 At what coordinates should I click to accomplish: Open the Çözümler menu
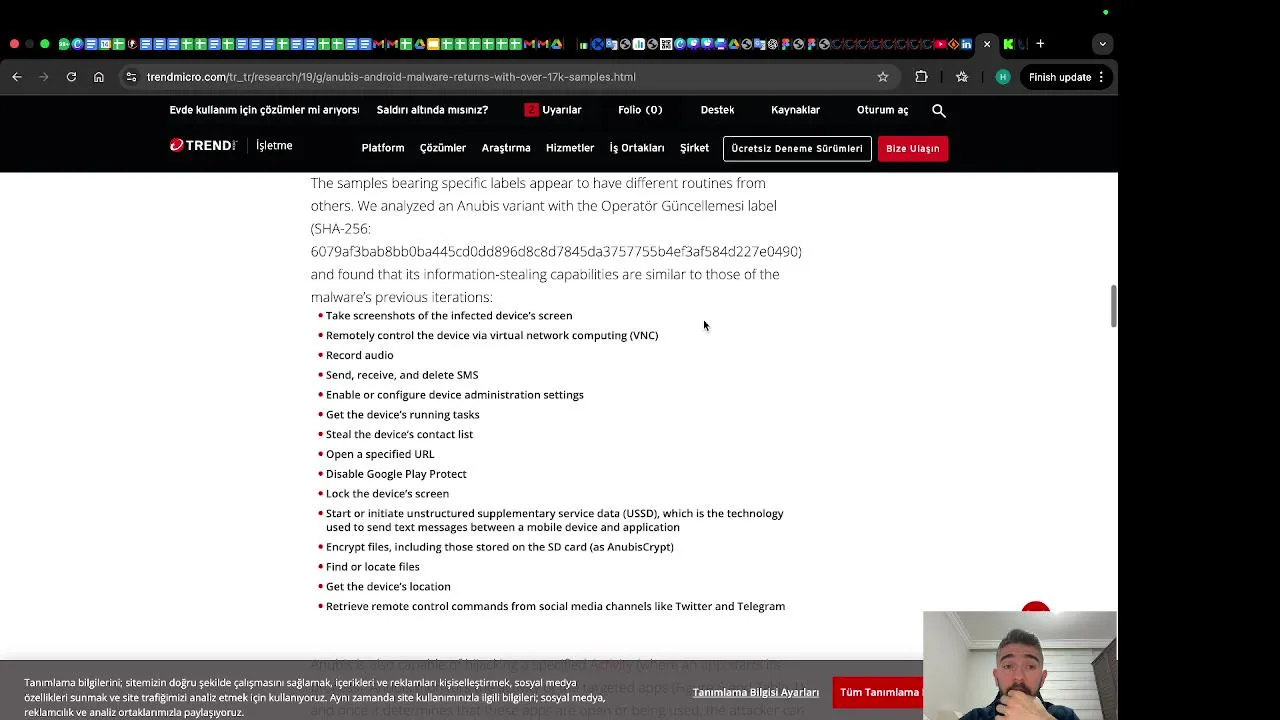pyautogui.click(x=443, y=148)
